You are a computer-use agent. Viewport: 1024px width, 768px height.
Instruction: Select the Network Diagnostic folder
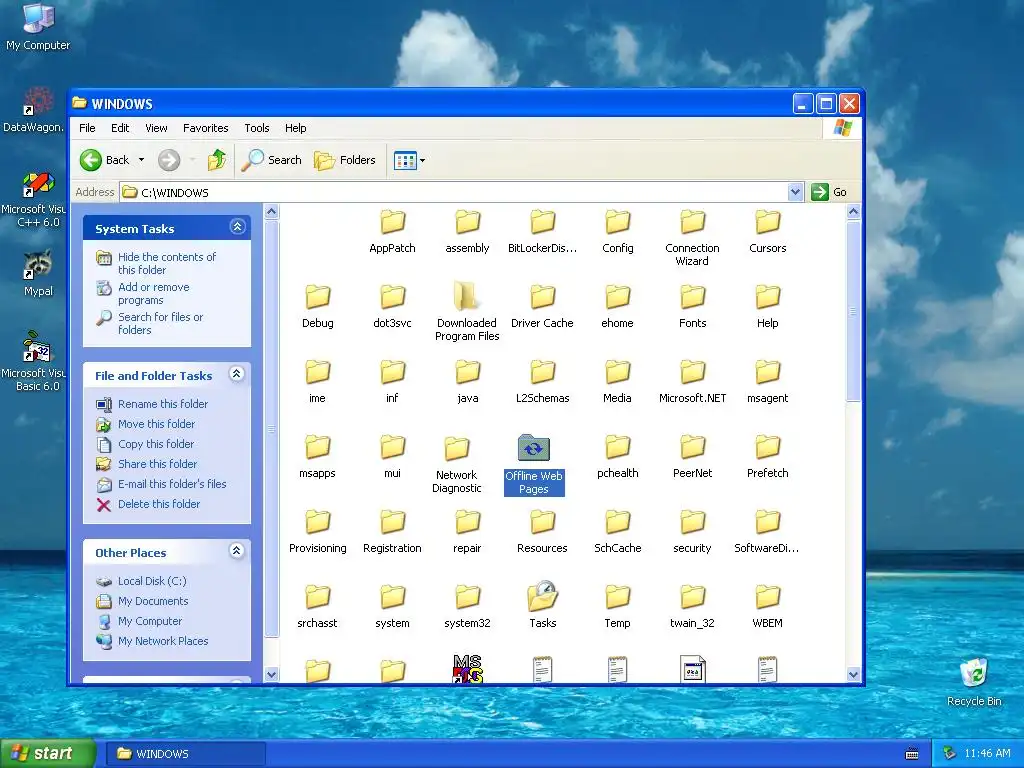coord(456,464)
